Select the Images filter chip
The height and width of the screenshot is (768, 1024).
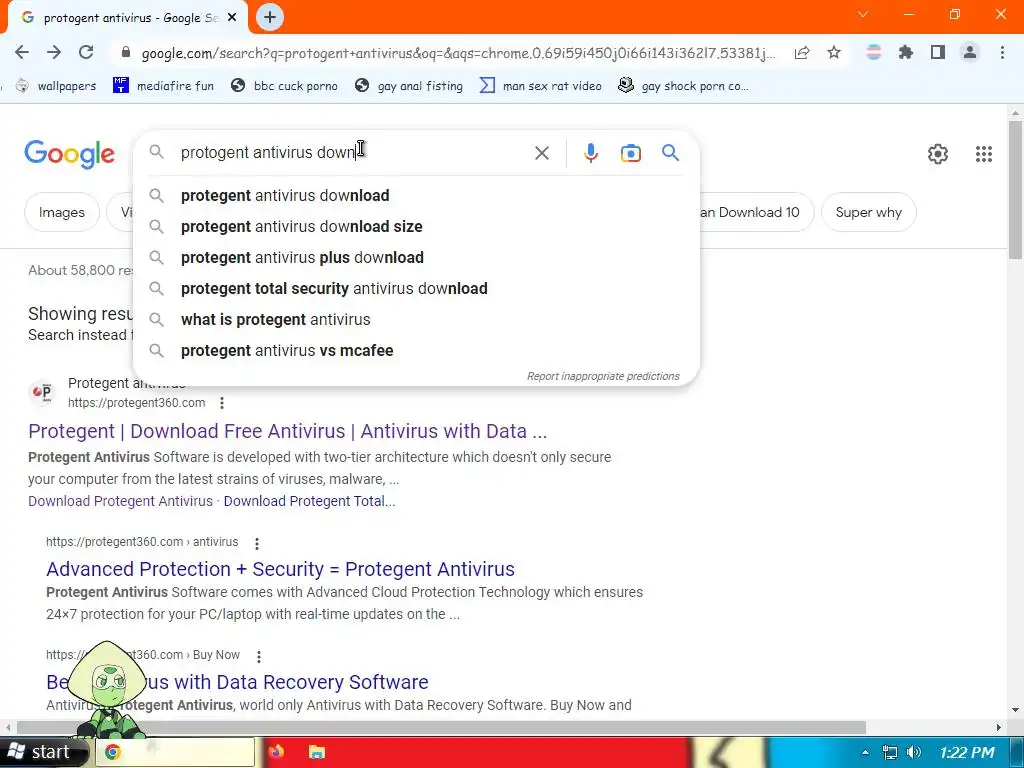point(62,212)
